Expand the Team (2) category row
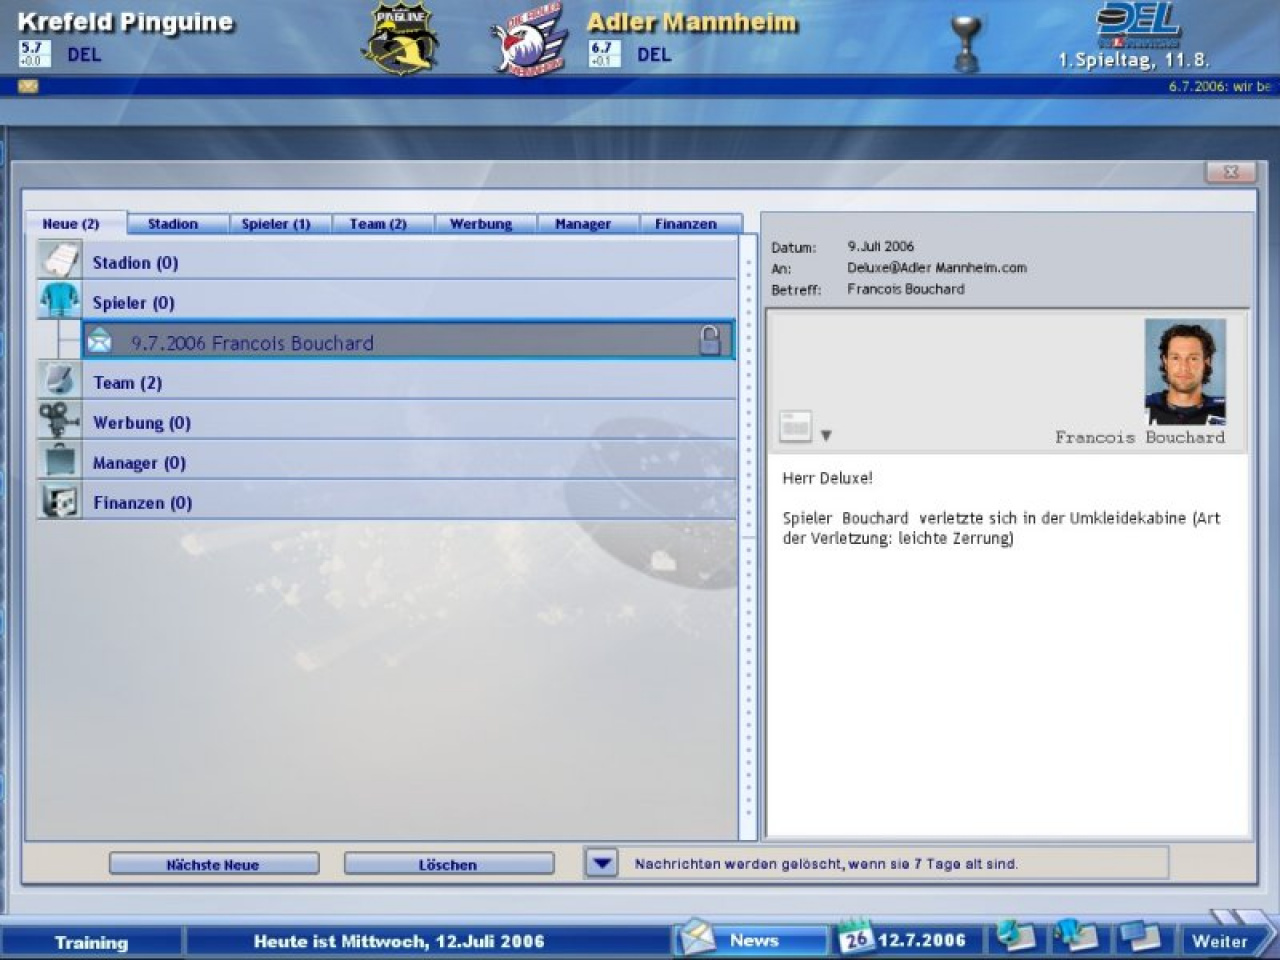1280x960 pixels. [387, 381]
